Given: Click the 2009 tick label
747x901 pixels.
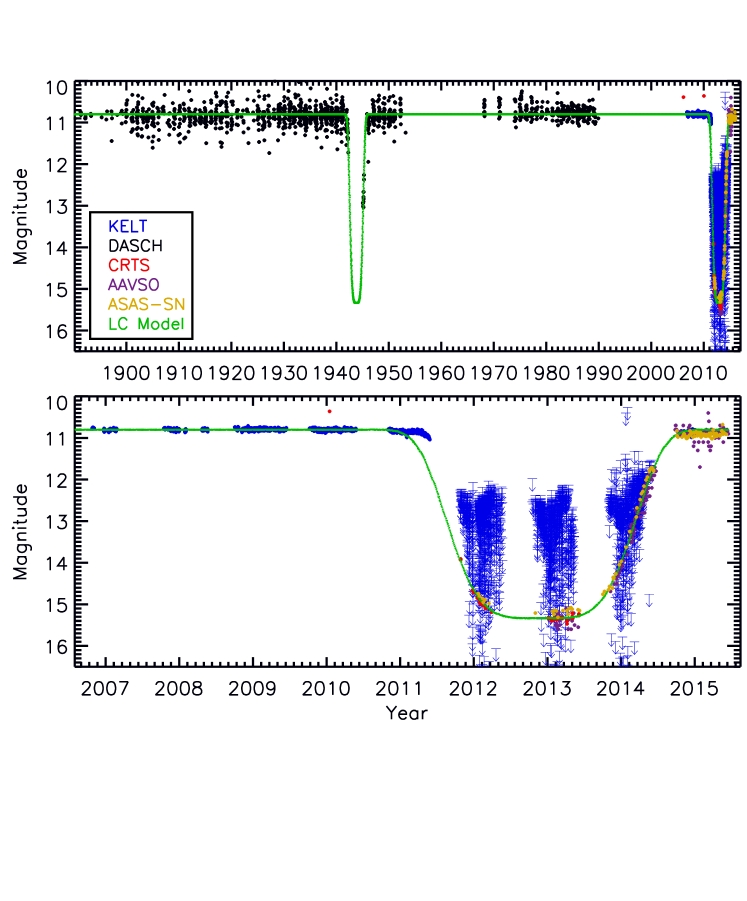Looking at the screenshot, I should 252,688.
